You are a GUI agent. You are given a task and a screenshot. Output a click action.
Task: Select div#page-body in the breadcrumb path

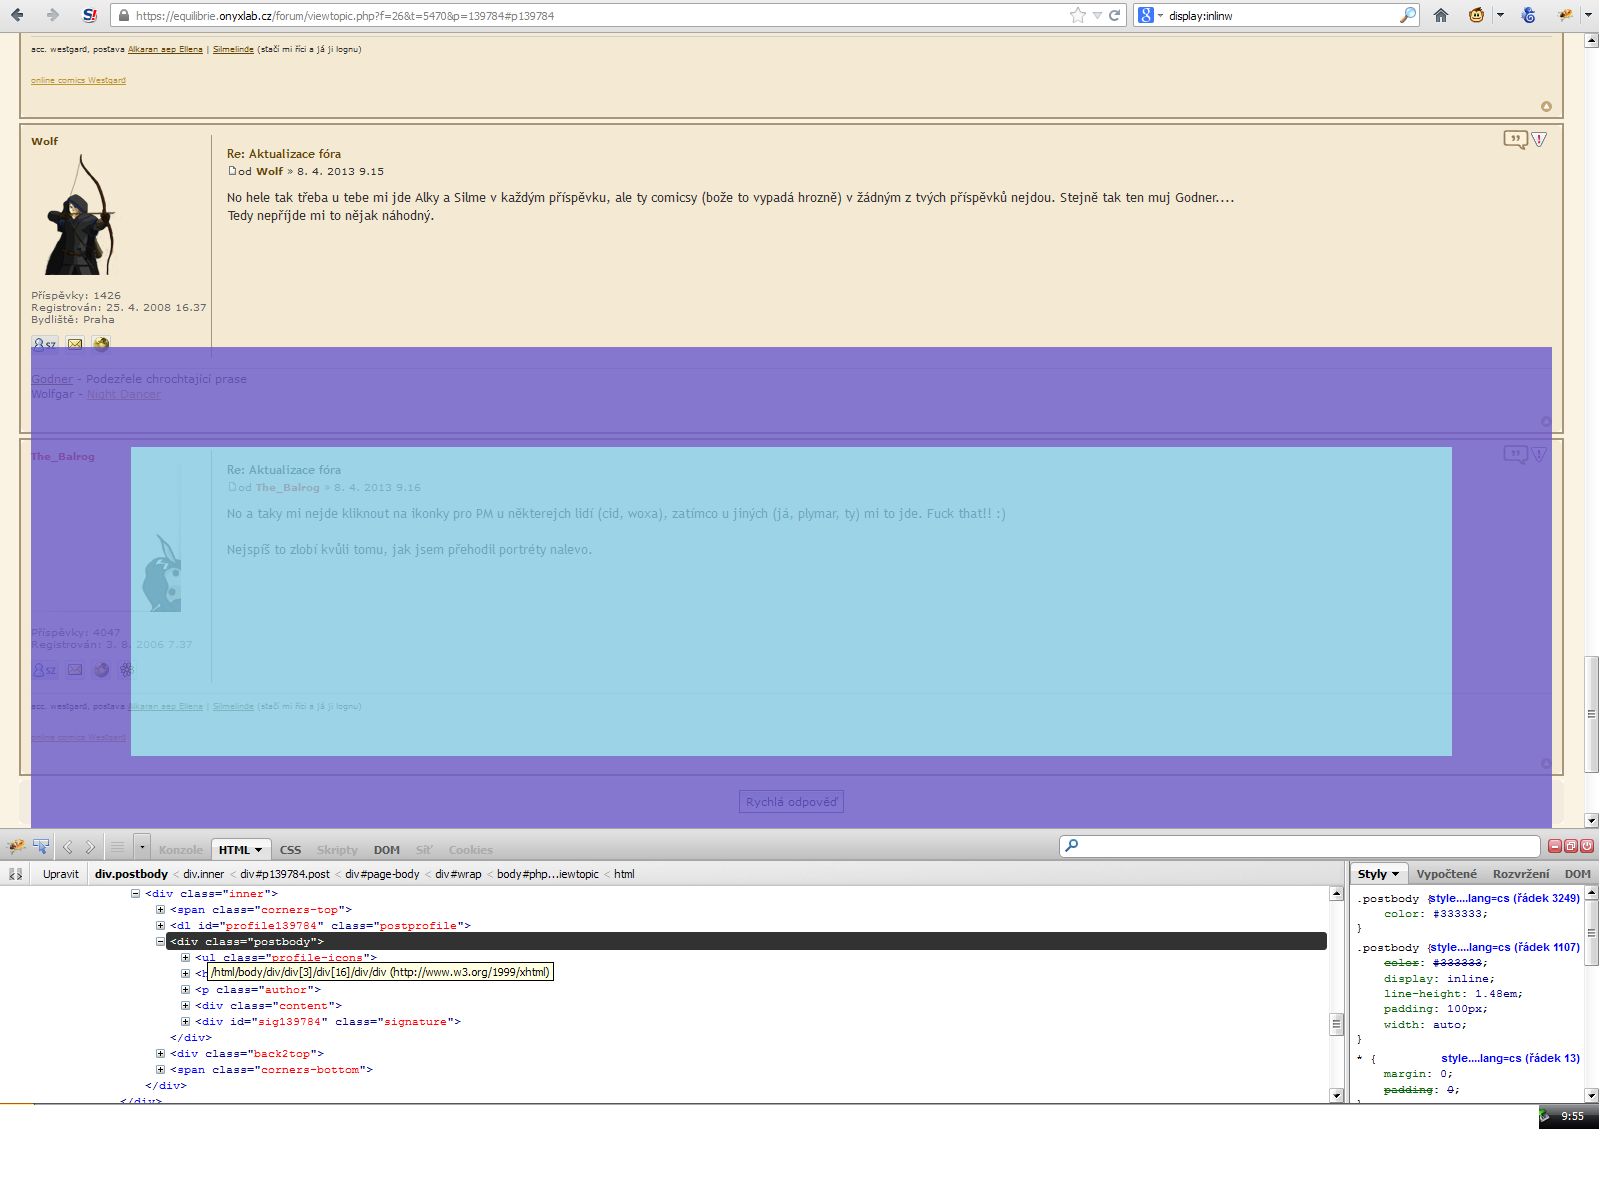pyautogui.click(x=382, y=874)
